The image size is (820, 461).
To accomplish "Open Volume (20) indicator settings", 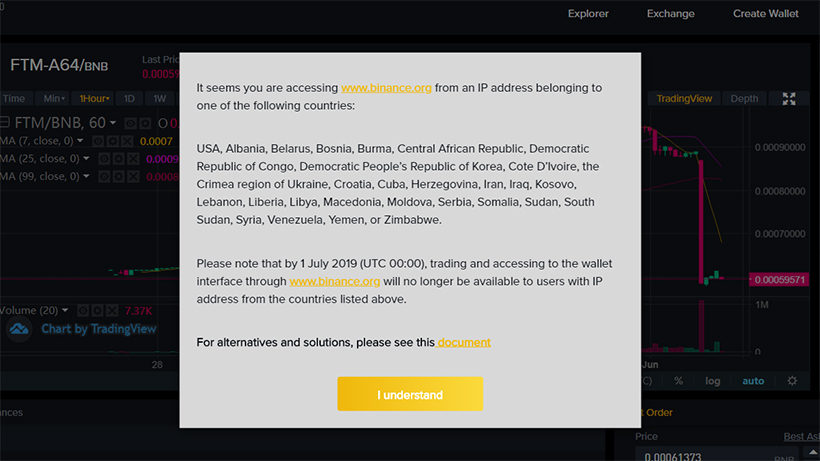I will 97,311.
